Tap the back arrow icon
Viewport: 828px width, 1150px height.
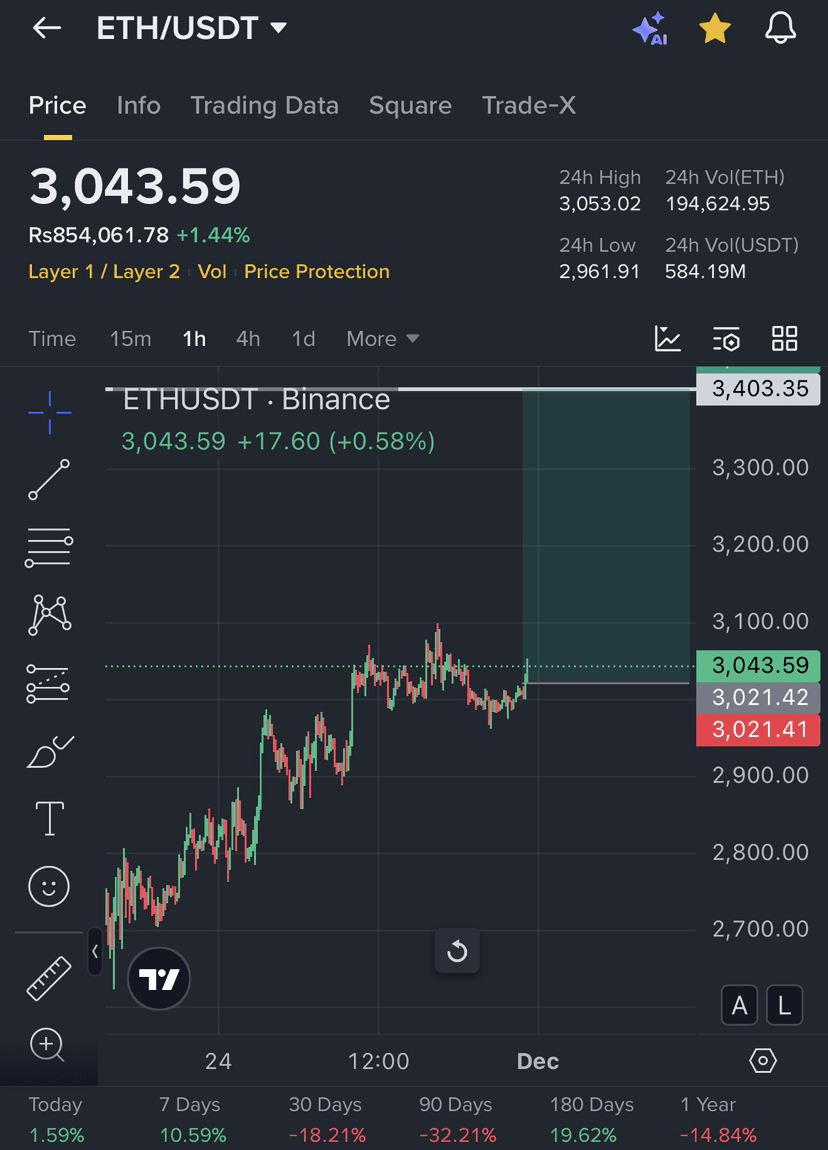pyautogui.click(x=46, y=28)
